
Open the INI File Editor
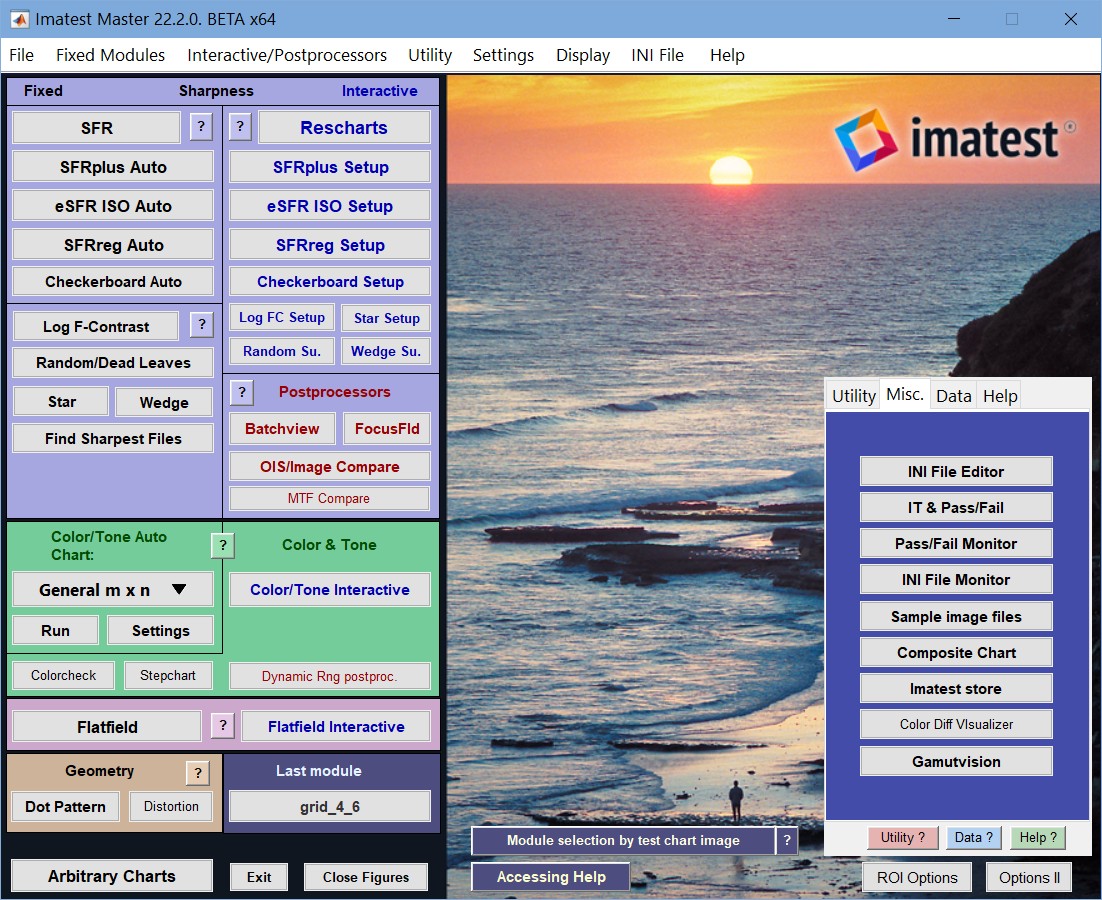coord(956,471)
